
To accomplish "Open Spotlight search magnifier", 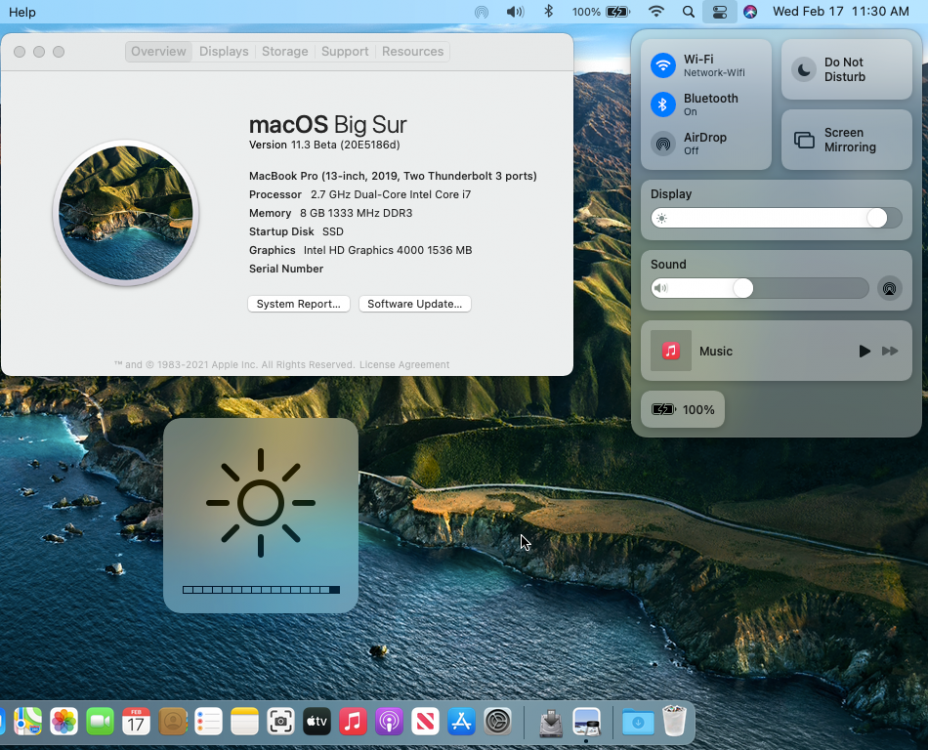I will pyautogui.click(x=688, y=12).
